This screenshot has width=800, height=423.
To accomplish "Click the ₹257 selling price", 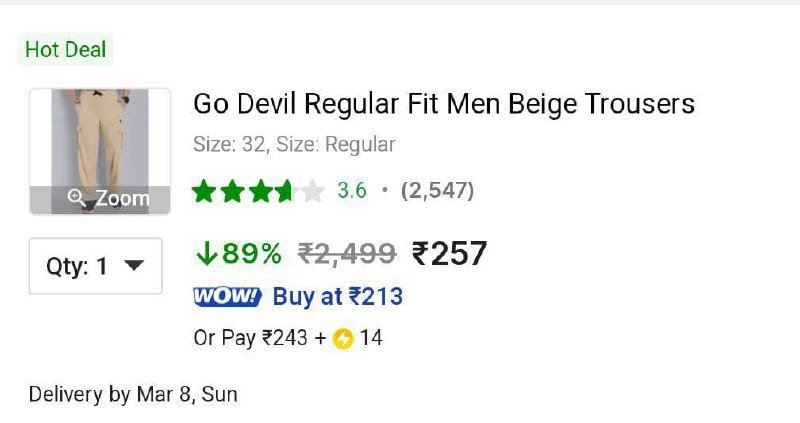I will pos(449,254).
